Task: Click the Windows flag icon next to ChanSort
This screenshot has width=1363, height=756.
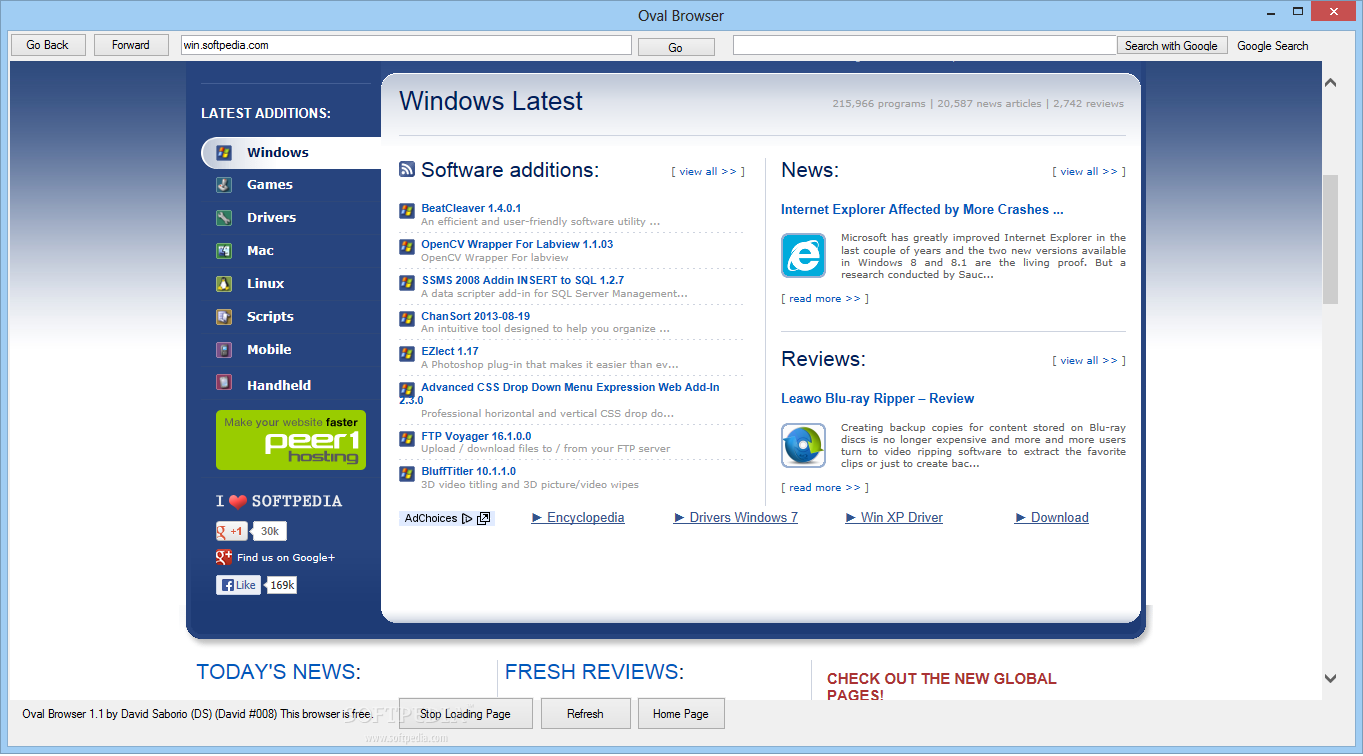Action: [x=407, y=318]
